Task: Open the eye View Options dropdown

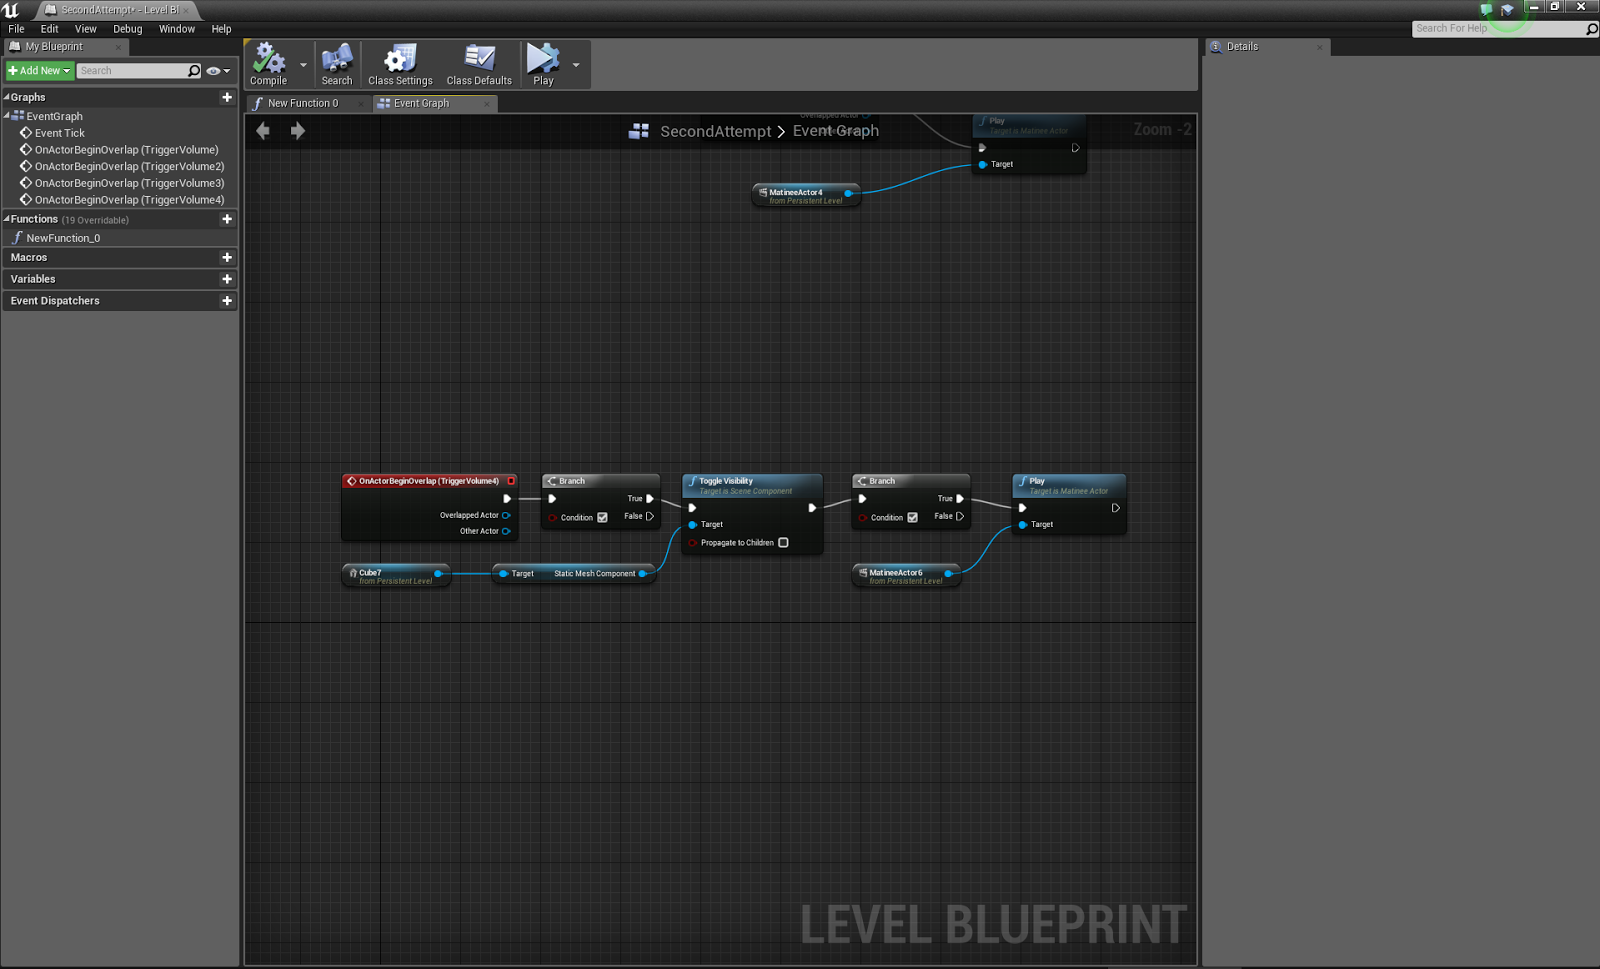Action: pyautogui.click(x=218, y=71)
